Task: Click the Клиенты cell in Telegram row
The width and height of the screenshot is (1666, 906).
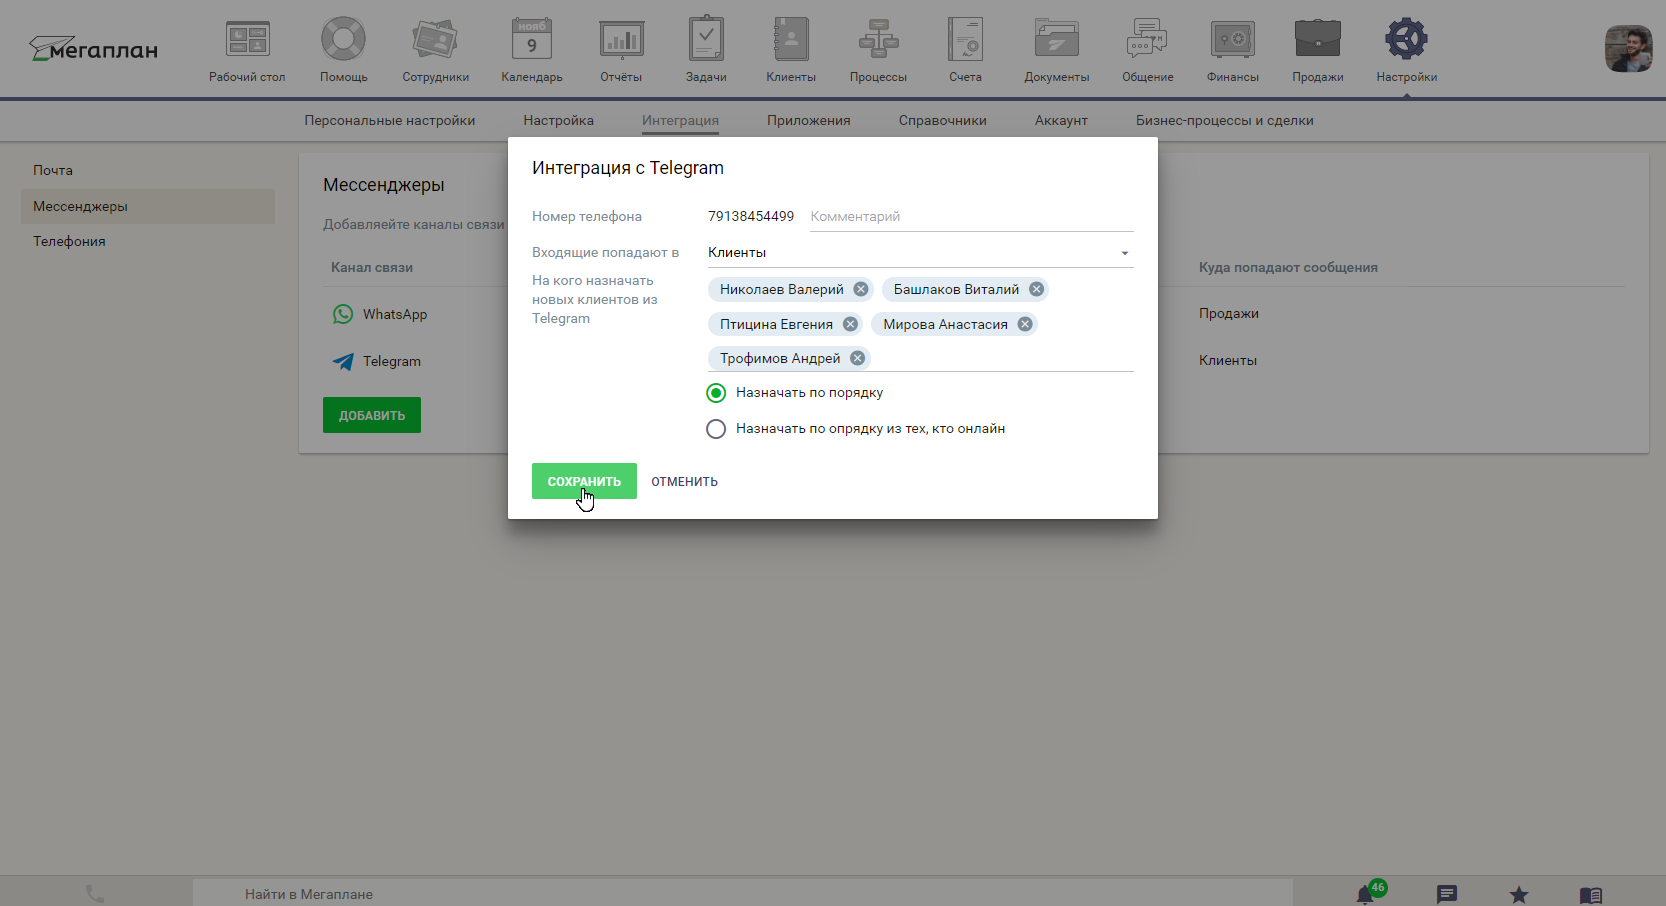Action: pyautogui.click(x=1228, y=360)
